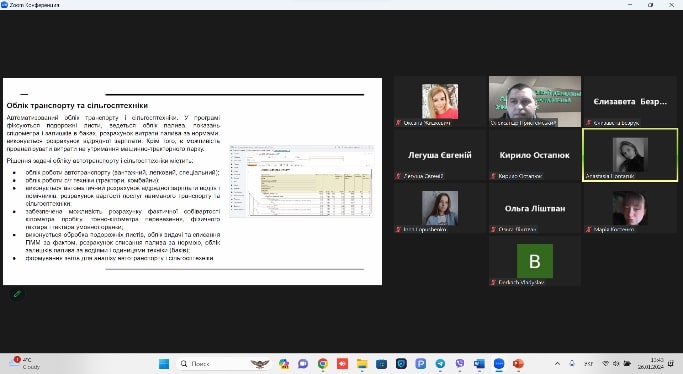This screenshot has width=683, height=374.
Task: Open Google Chrome from the taskbar
Action: pyautogui.click(x=323, y=364)
